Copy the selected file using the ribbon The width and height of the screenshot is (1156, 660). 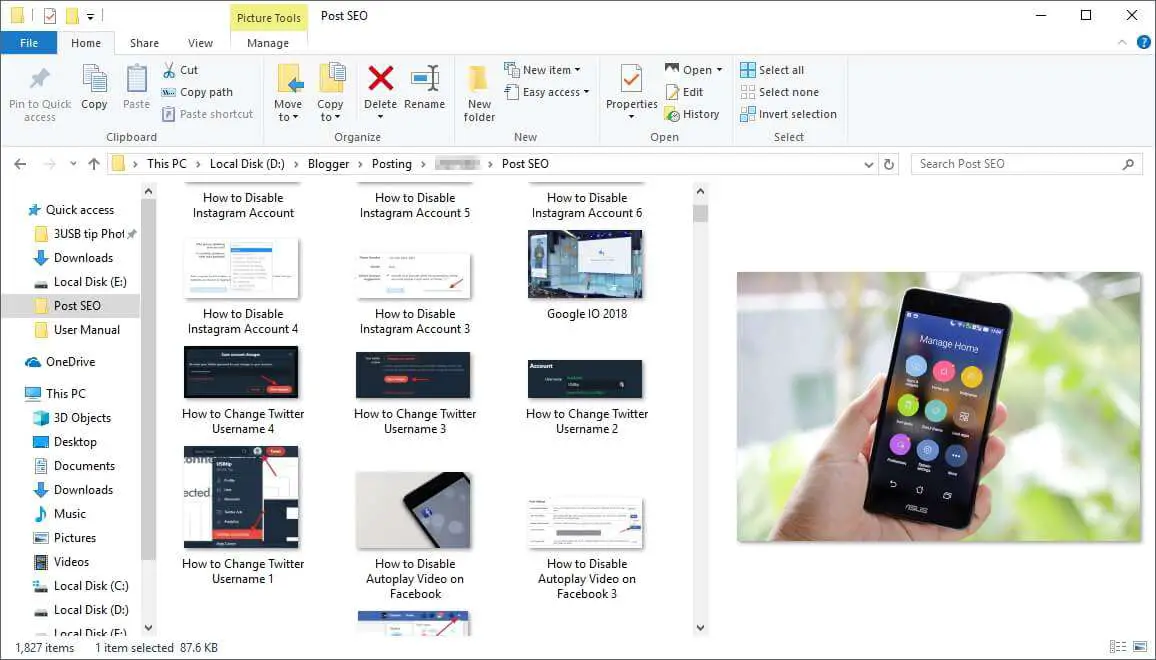pos(94,90)
